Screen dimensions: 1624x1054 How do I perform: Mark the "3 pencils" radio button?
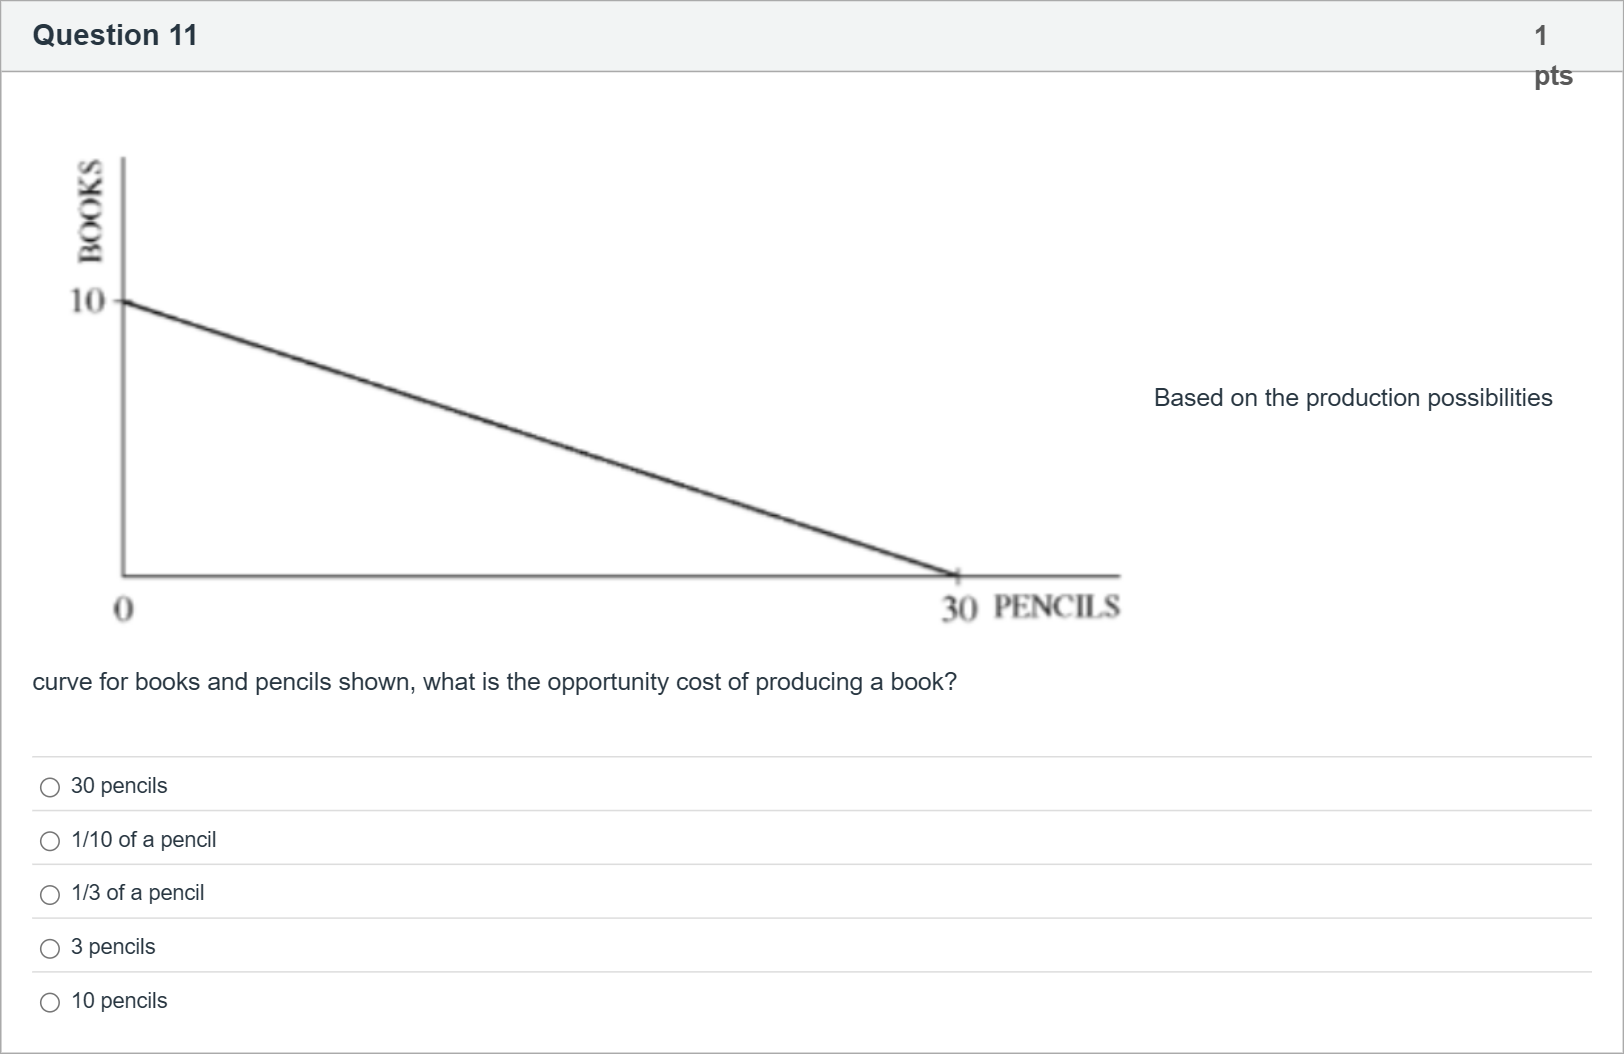tap(50, 949)
